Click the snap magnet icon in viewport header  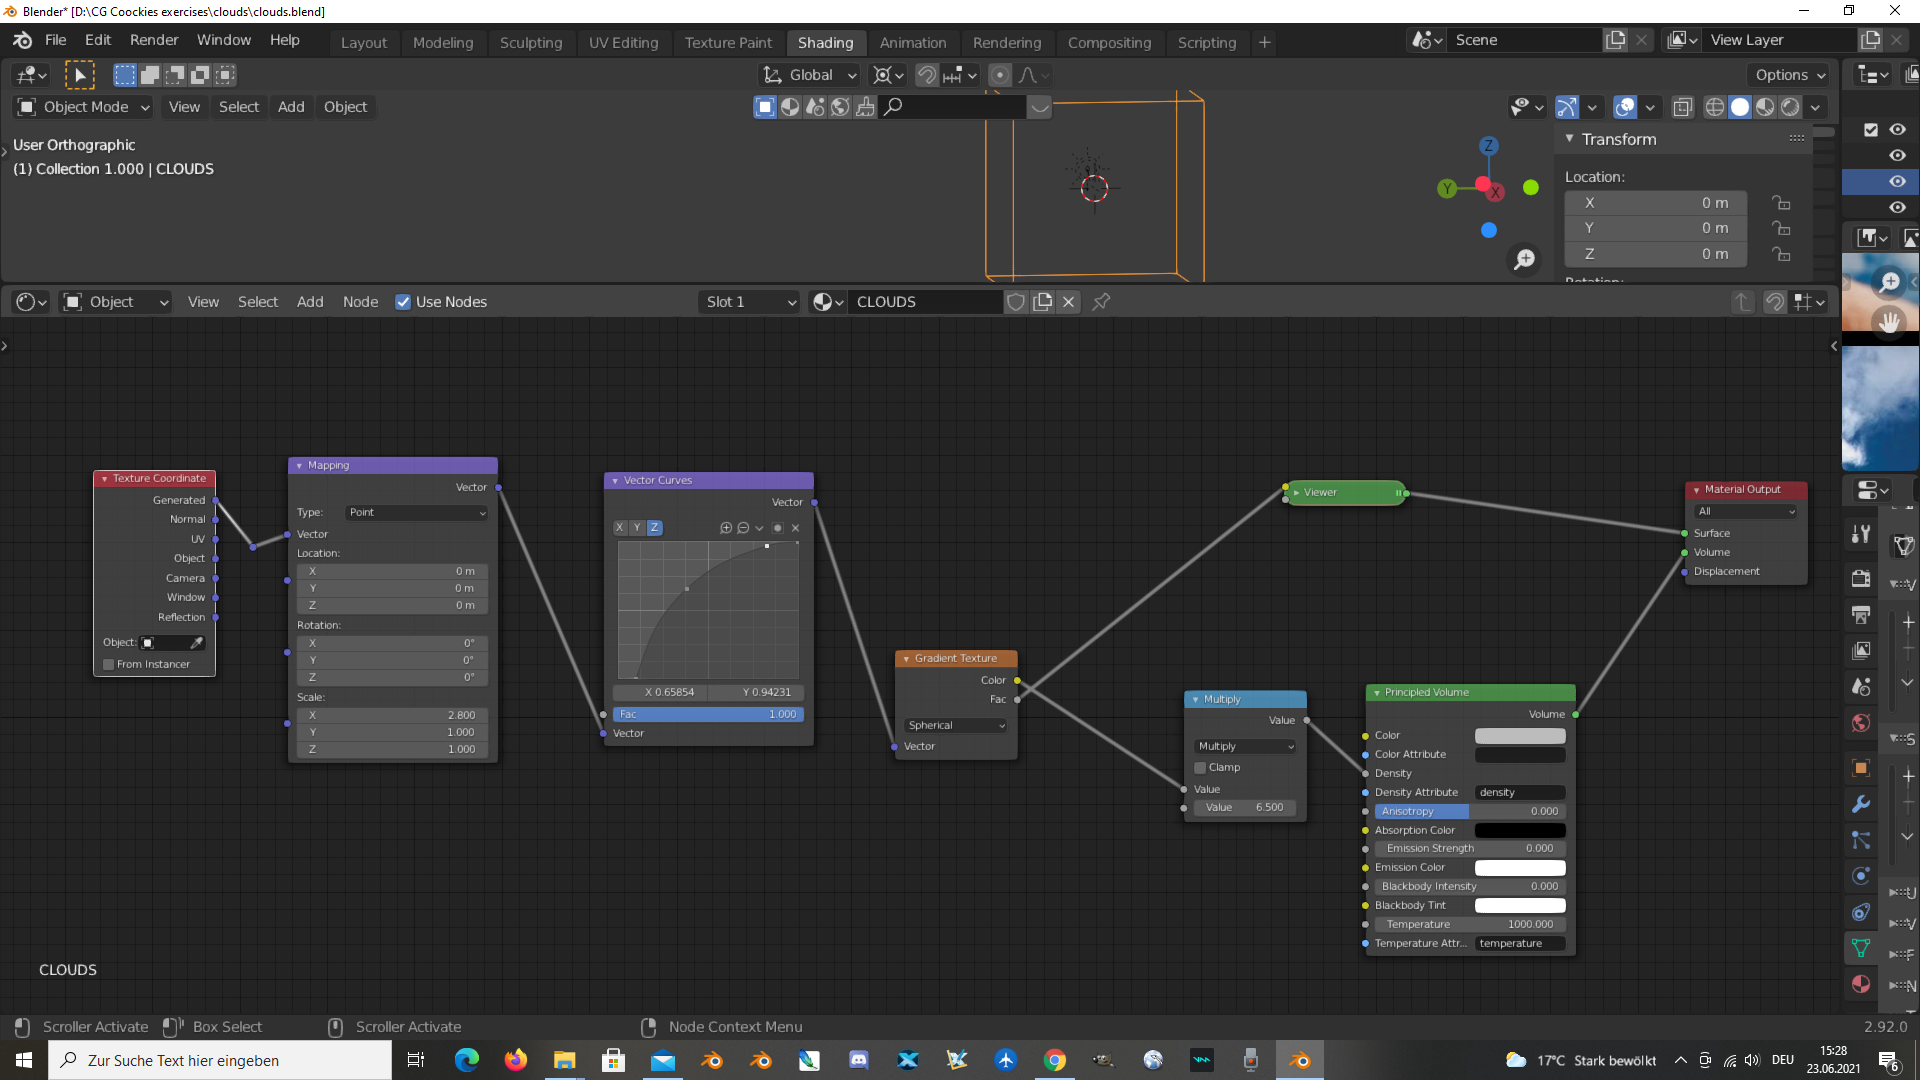click(927, 75)
